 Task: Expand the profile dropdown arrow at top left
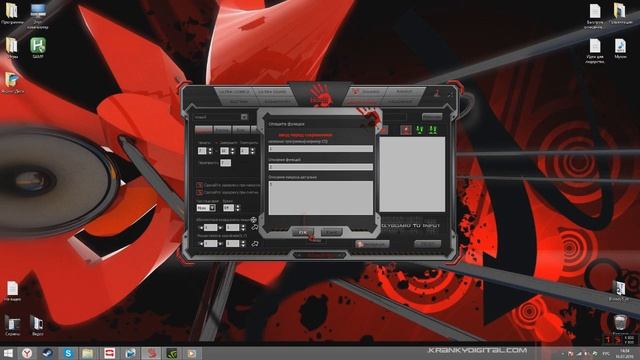click(244, 117)
